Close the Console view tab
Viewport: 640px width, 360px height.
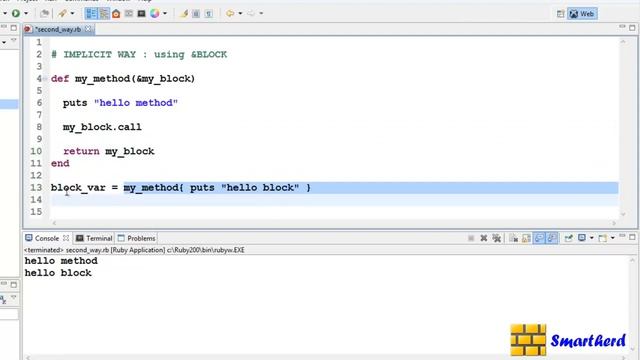(x=66, y=238)
